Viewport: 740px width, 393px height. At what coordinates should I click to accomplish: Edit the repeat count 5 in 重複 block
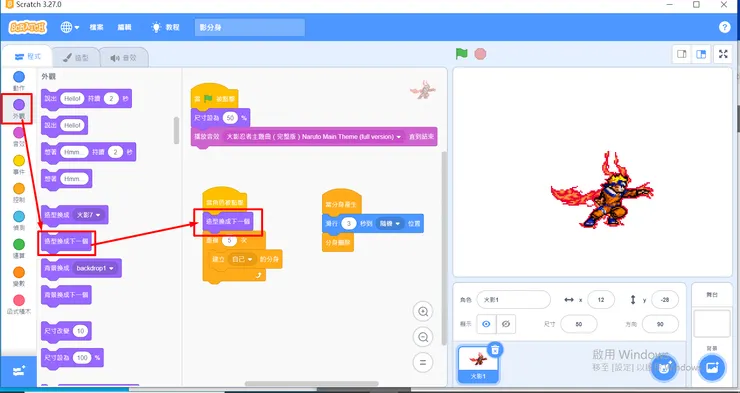click(229, 241)
